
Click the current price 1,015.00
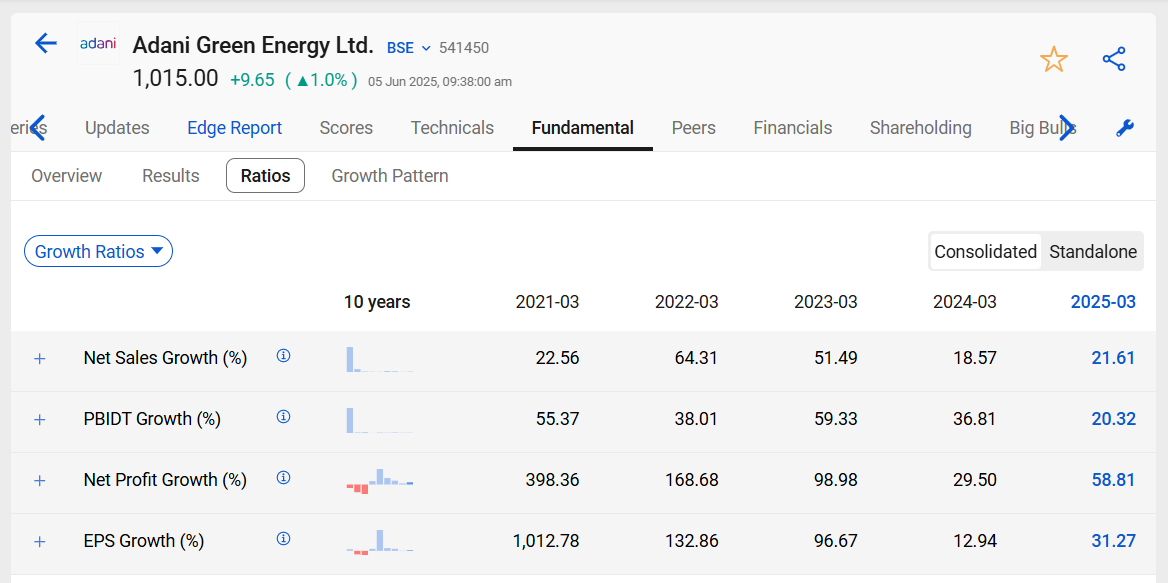click(x=176, y=78)
